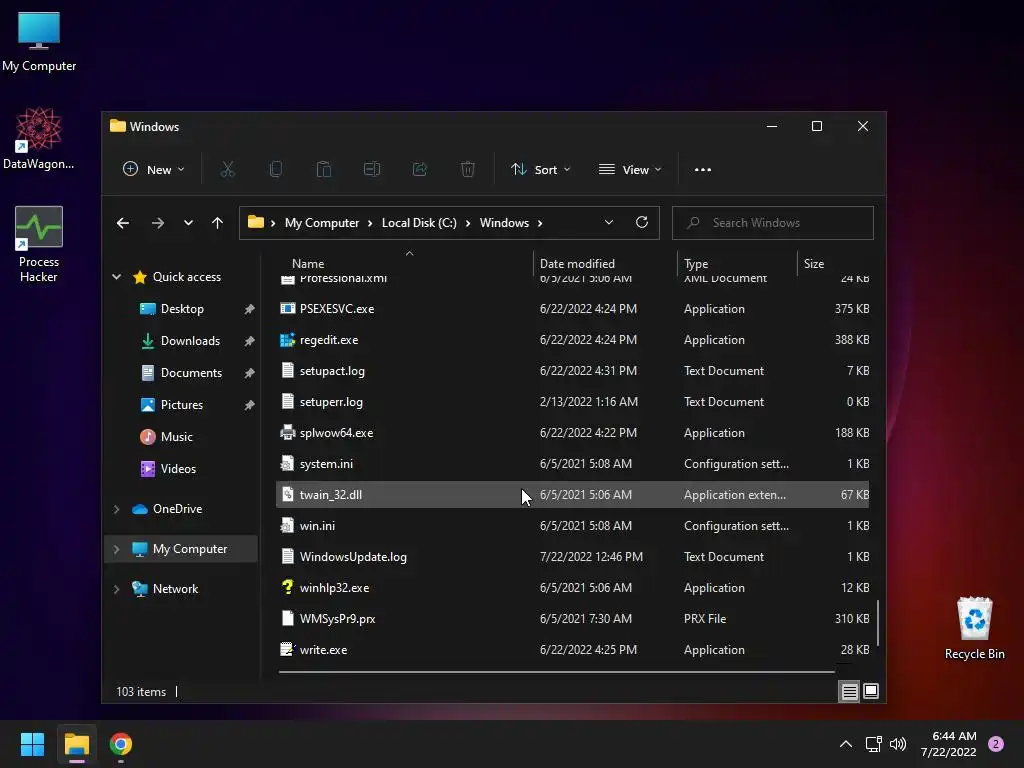The height and width of the screenshot is (768, 1024).
Task: Click the horizontal scrollbar in file list
Action: pos(556,671)
